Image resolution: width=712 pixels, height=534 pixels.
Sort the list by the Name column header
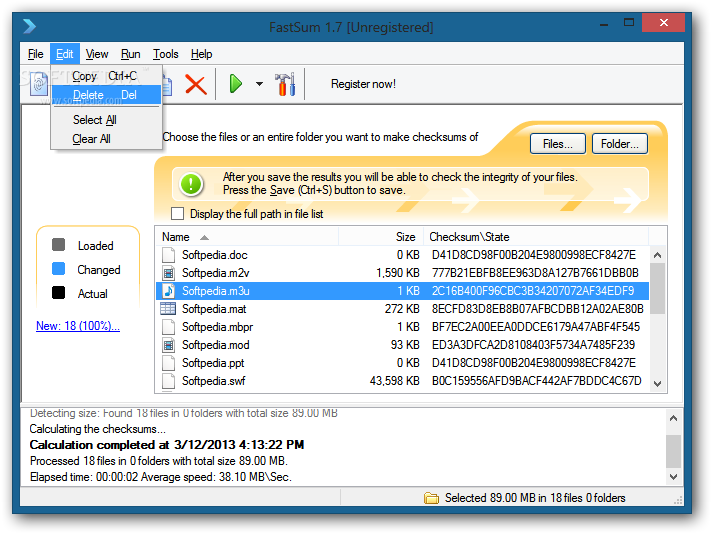tap(247, 237)
